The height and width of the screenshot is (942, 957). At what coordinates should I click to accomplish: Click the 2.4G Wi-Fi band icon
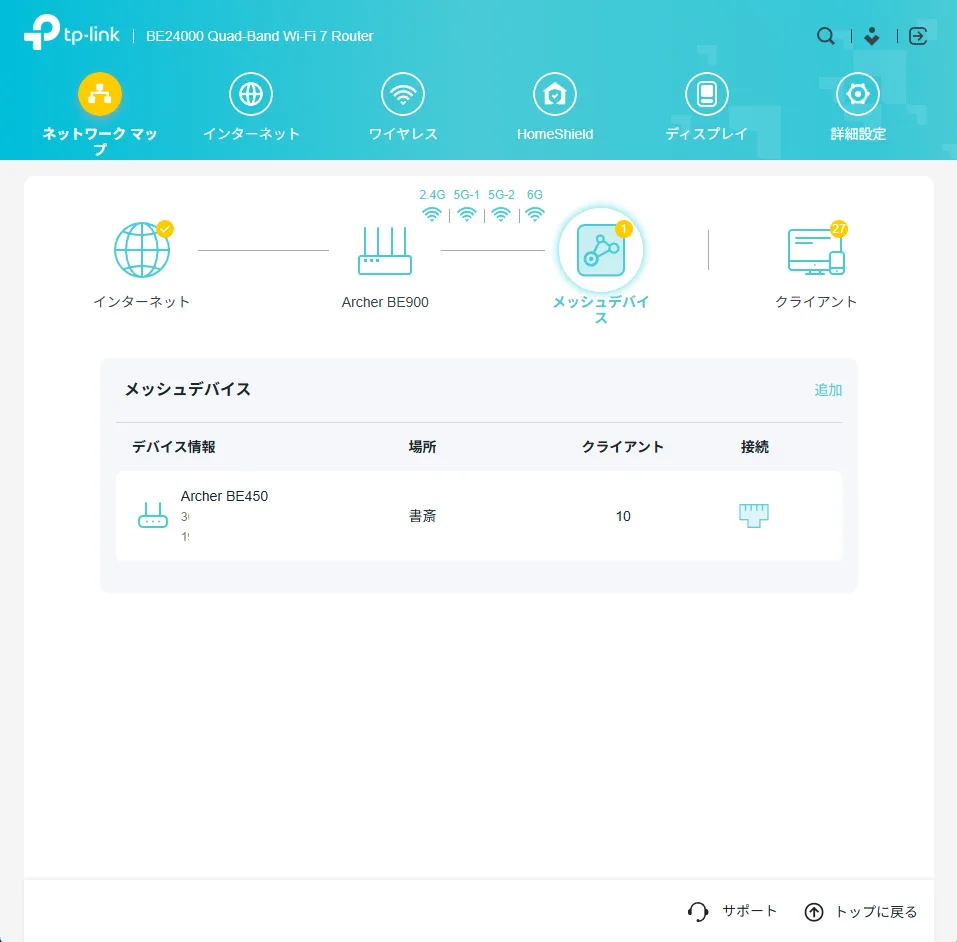coord(432,214)
